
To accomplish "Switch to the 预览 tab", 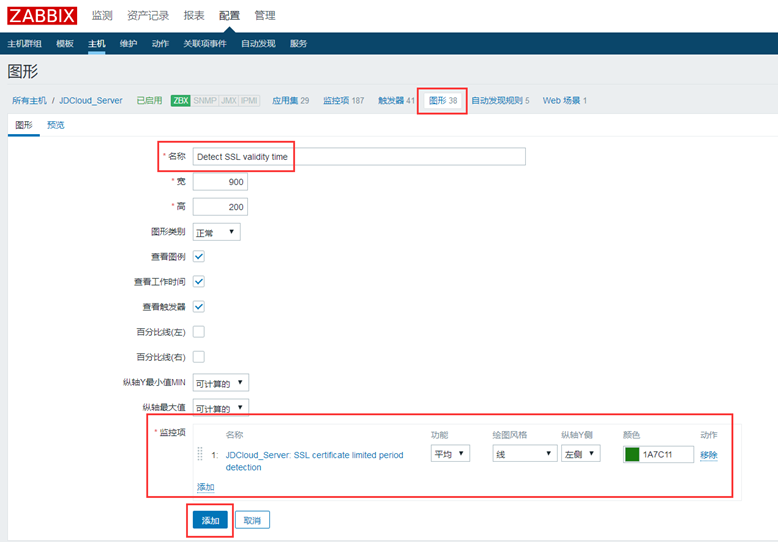I will point(56,125).
